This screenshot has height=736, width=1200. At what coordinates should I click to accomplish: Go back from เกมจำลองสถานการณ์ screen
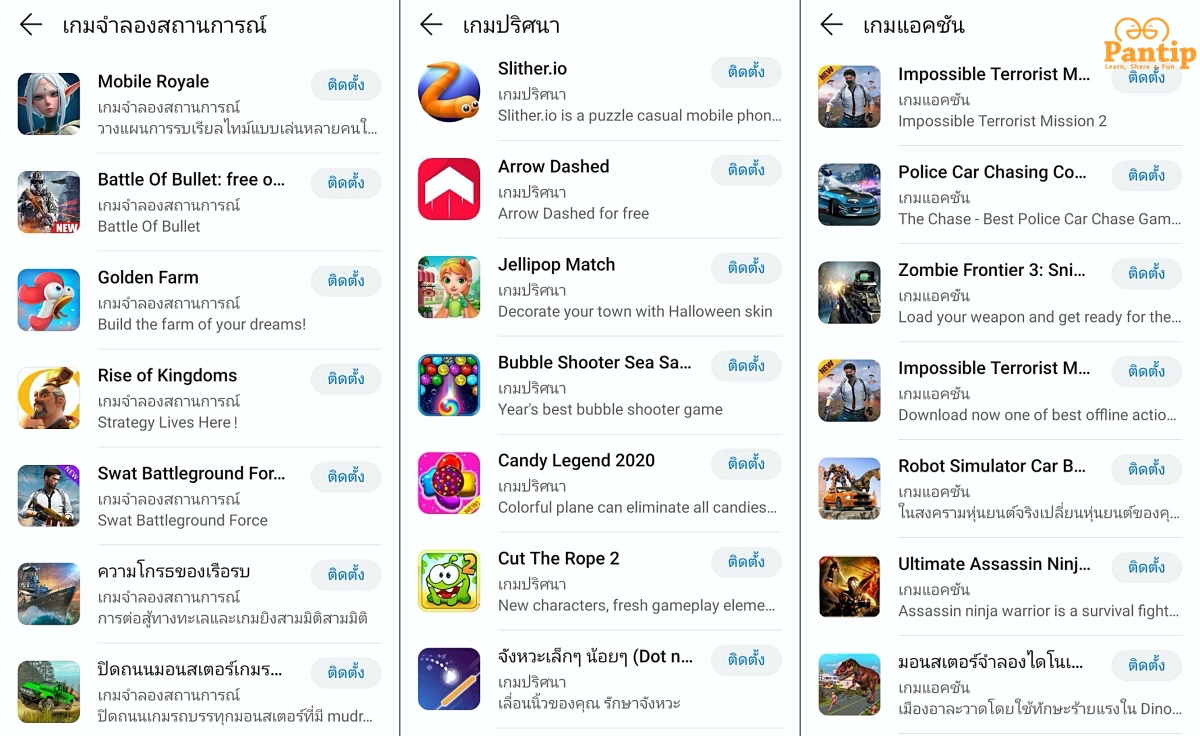tap(31, 25)
